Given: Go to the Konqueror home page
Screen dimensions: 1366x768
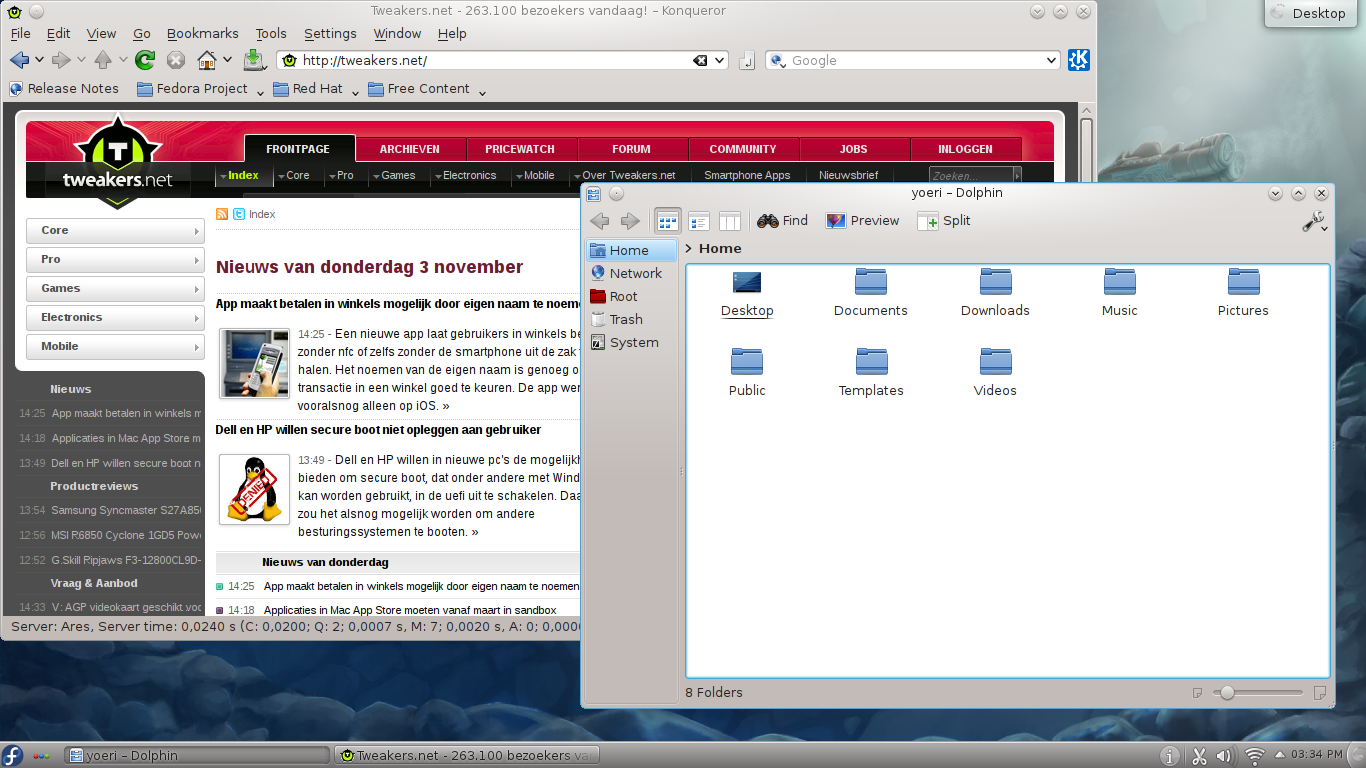Looking at the screenshot, I should [207, 60].
